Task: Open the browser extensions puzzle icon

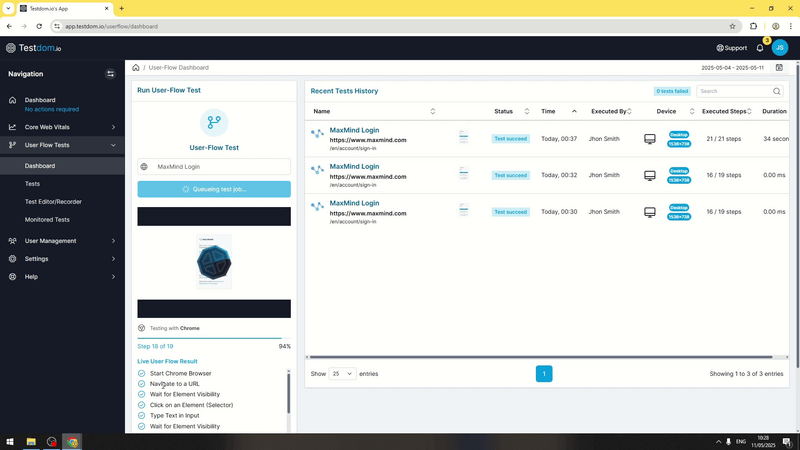Action: 753,26
